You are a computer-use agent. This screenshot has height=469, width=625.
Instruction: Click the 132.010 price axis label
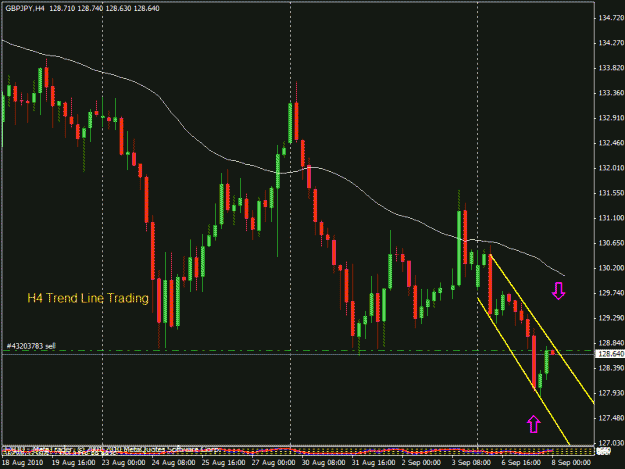coord(611,168)
